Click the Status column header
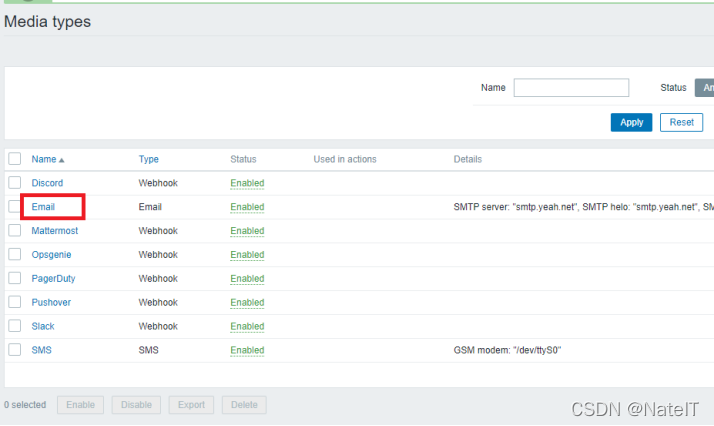Viewport: 714px width, 426px height. [243, 159]
